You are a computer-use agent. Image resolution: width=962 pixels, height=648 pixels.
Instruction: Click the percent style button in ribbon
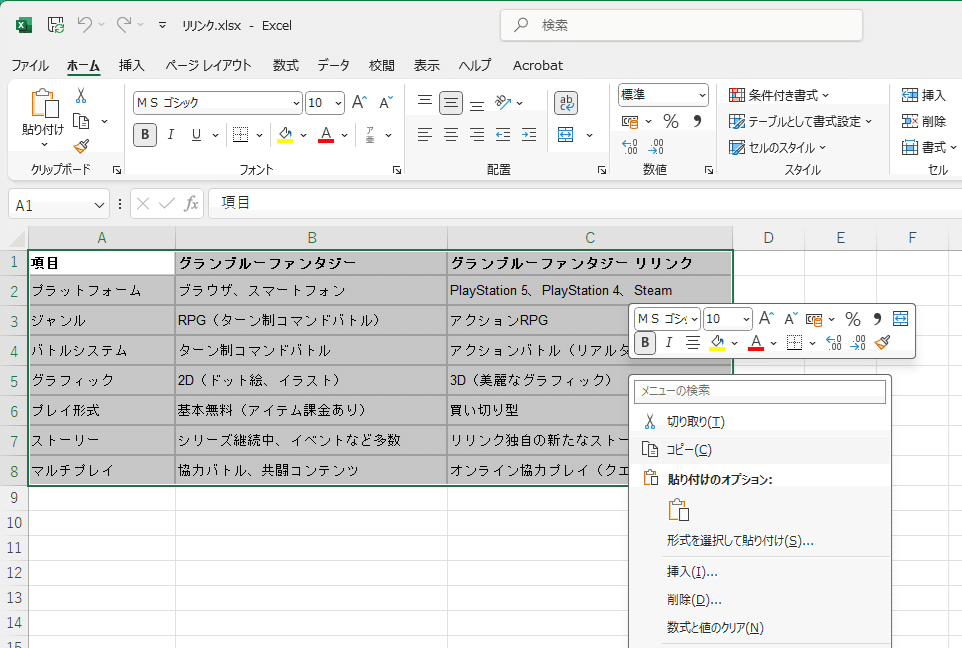tap(671, 122)
